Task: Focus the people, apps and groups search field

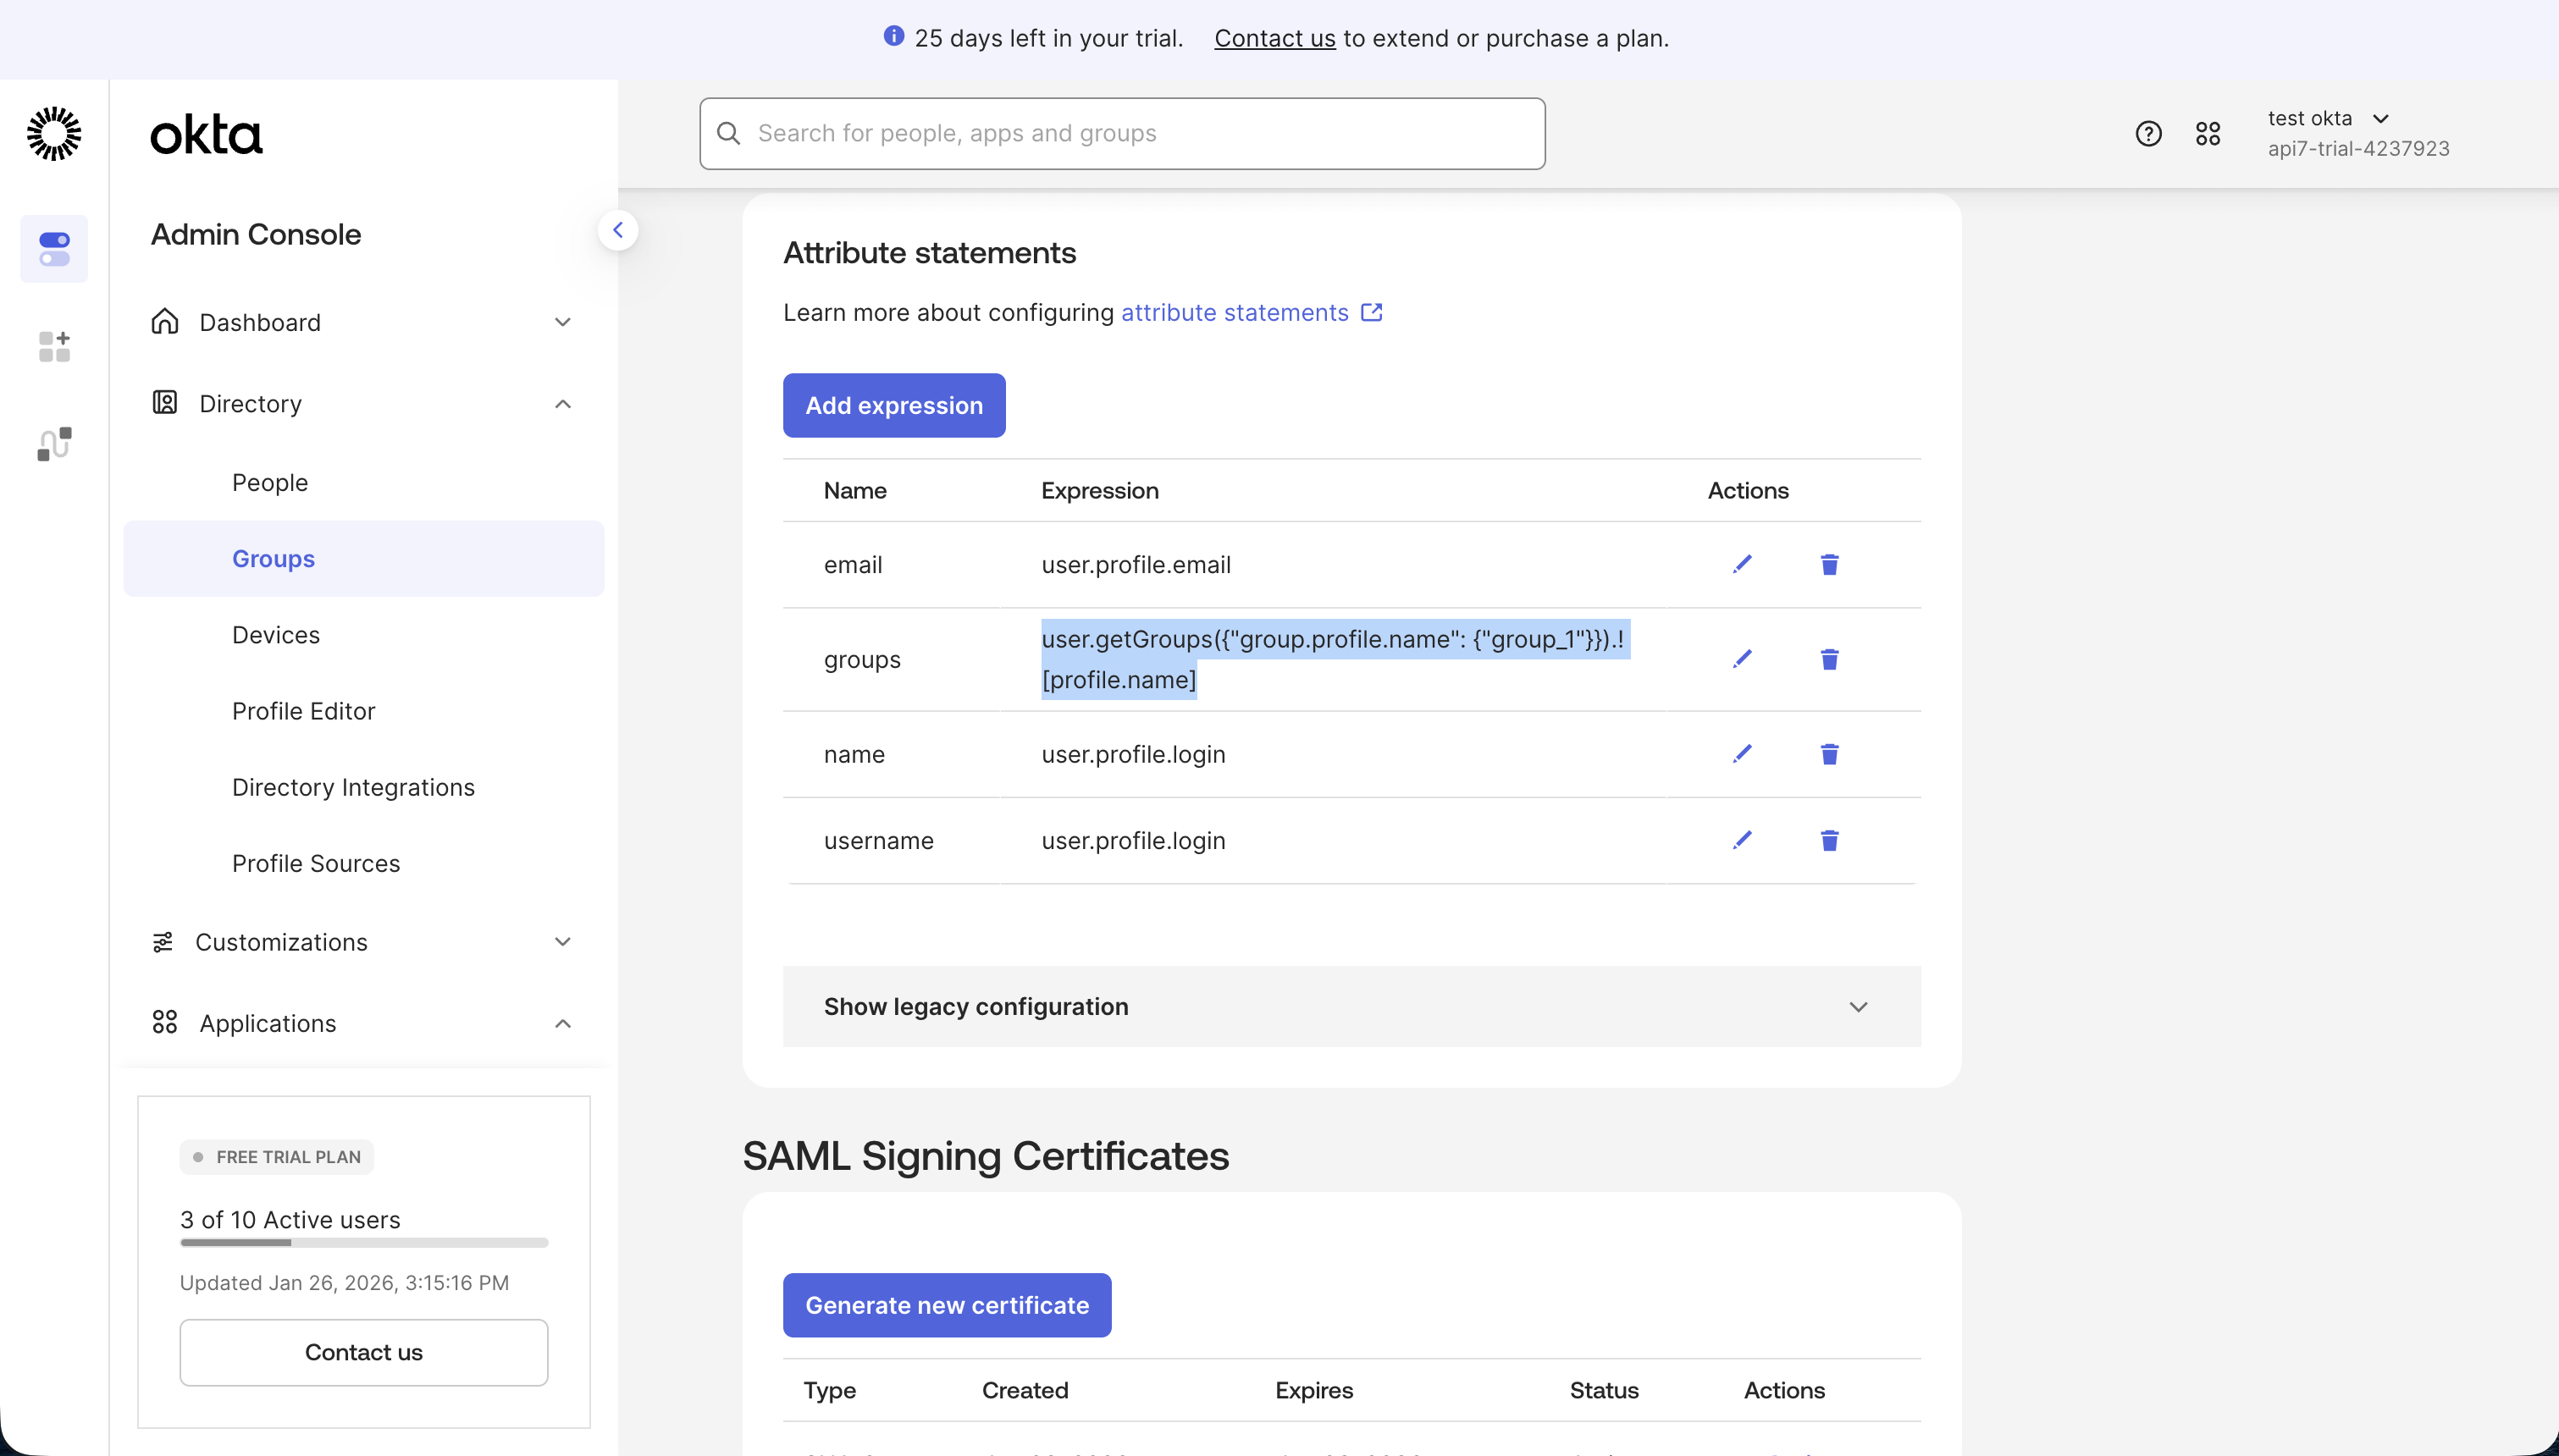Action: (1122, 133)
